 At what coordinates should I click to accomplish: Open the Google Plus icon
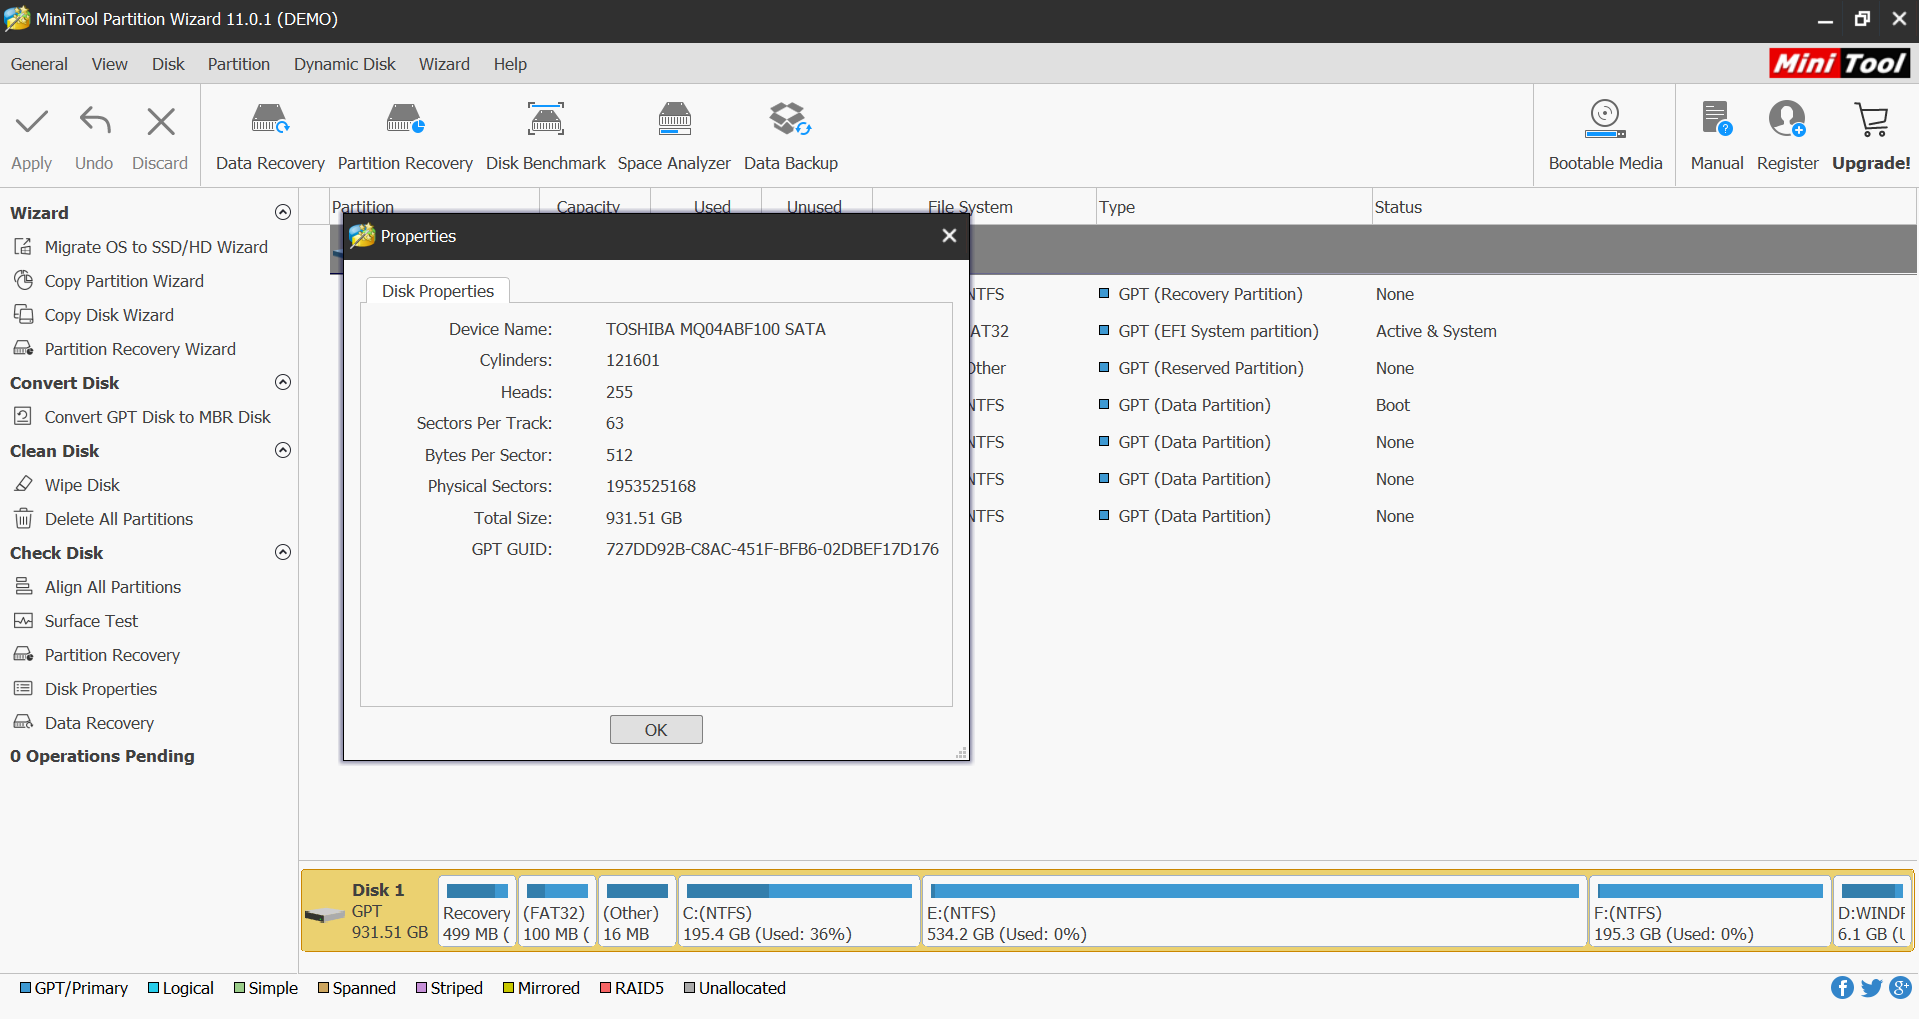1901,988
